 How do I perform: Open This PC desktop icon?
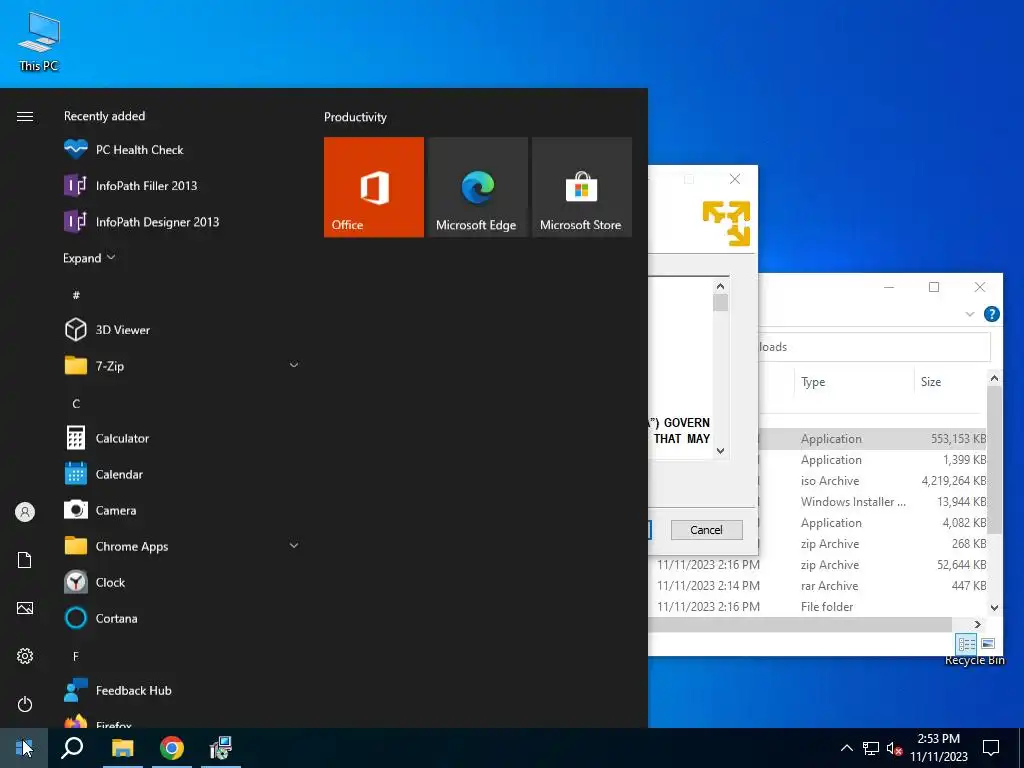39,40
